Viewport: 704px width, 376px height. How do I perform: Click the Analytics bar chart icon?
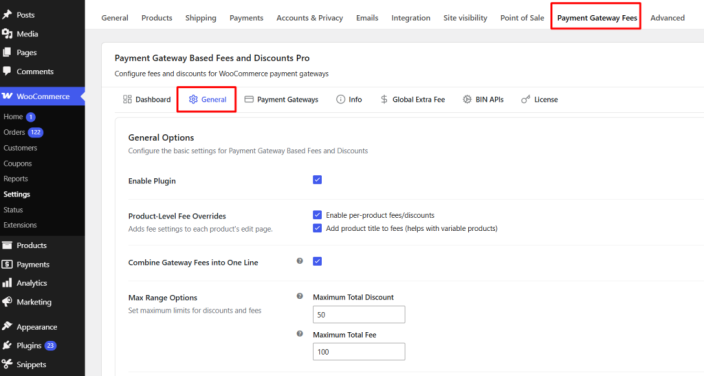click(7, 283)
